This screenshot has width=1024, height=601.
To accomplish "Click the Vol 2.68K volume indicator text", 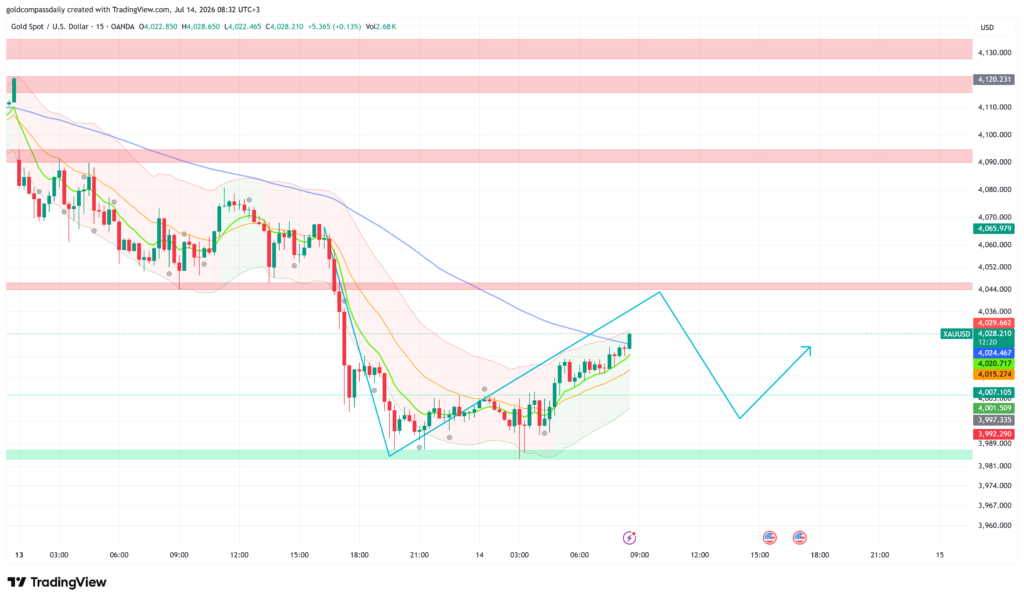I will 381,27.
